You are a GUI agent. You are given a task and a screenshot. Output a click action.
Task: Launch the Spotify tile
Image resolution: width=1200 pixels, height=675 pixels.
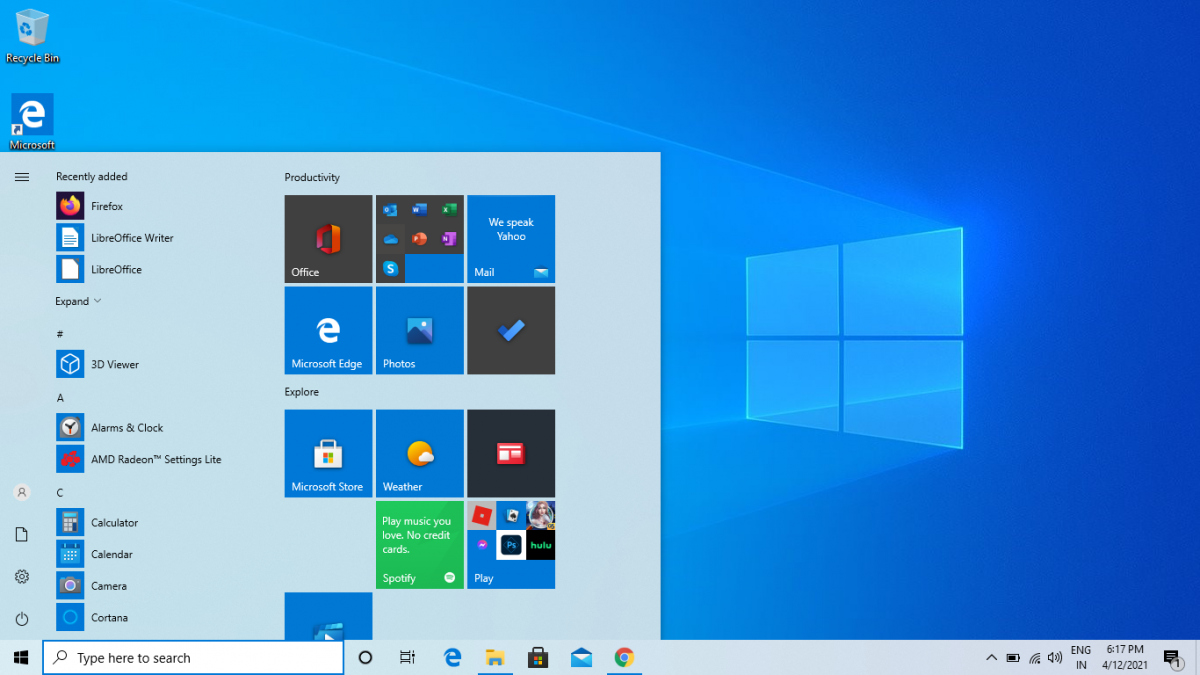point(419,545)
